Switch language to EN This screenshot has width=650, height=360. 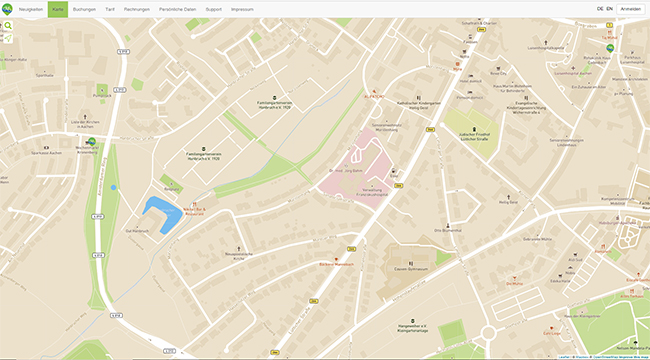pyautogui.click(x=609, y=9)
